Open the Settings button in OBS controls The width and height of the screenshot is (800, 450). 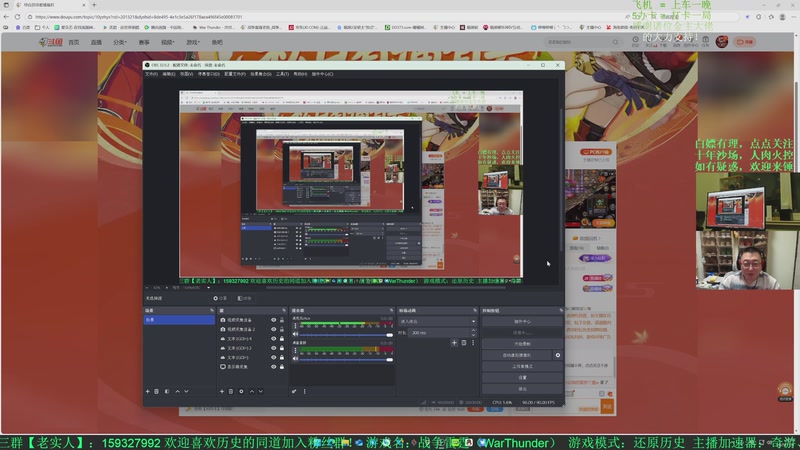522,378
